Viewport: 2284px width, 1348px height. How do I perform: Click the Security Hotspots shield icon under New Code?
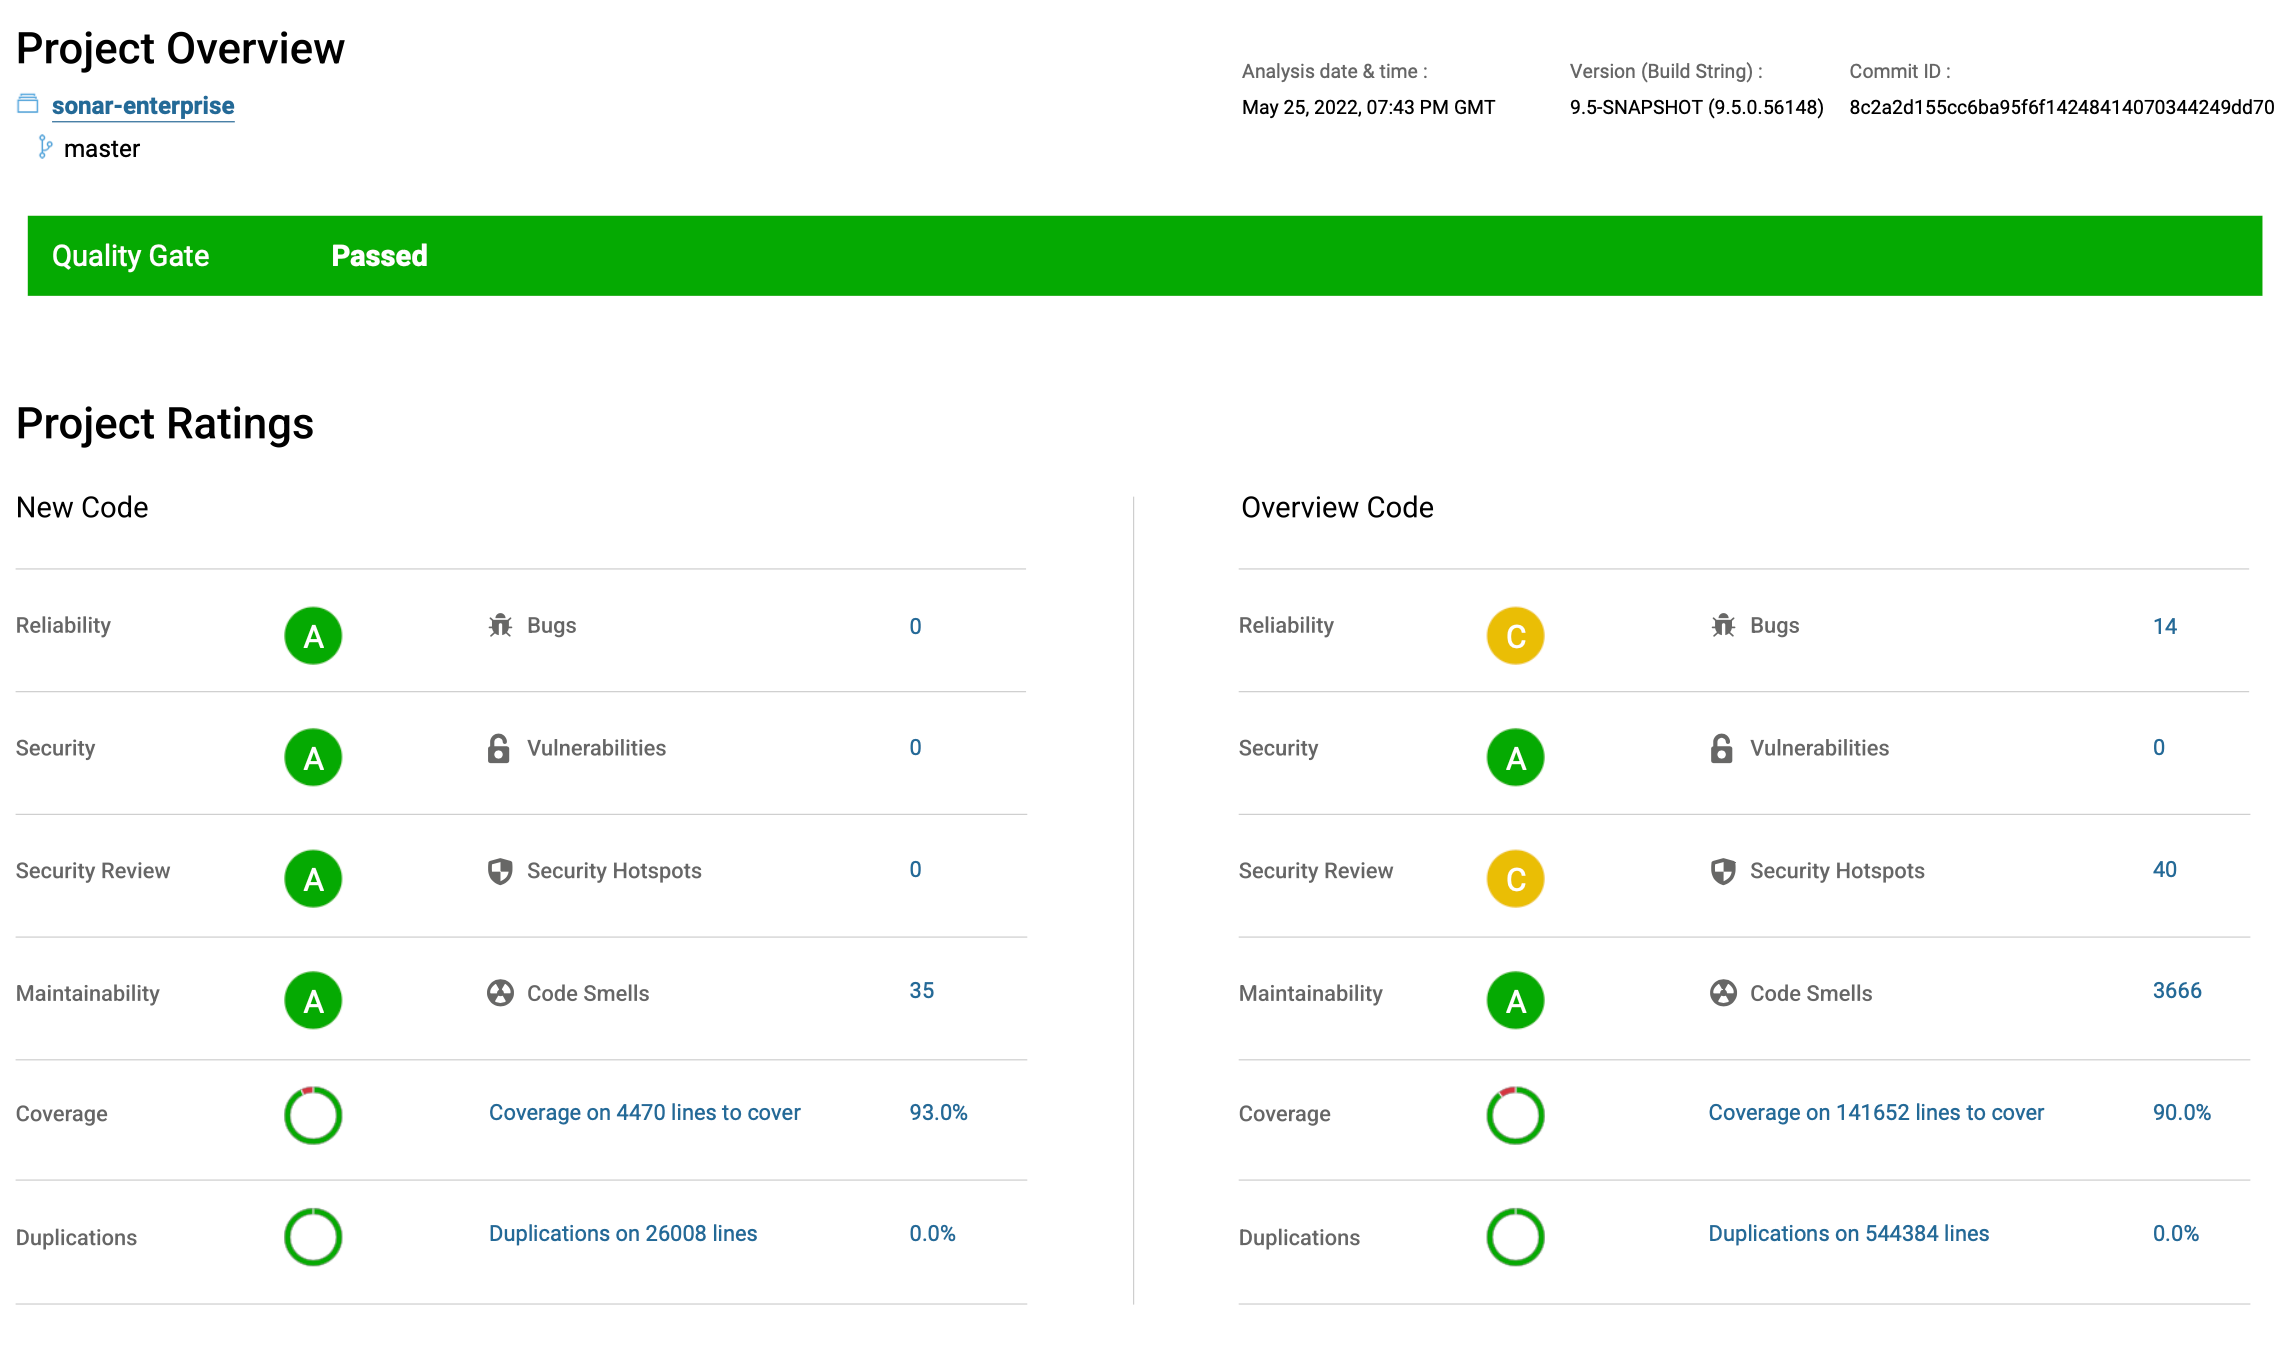click(500, 871)
